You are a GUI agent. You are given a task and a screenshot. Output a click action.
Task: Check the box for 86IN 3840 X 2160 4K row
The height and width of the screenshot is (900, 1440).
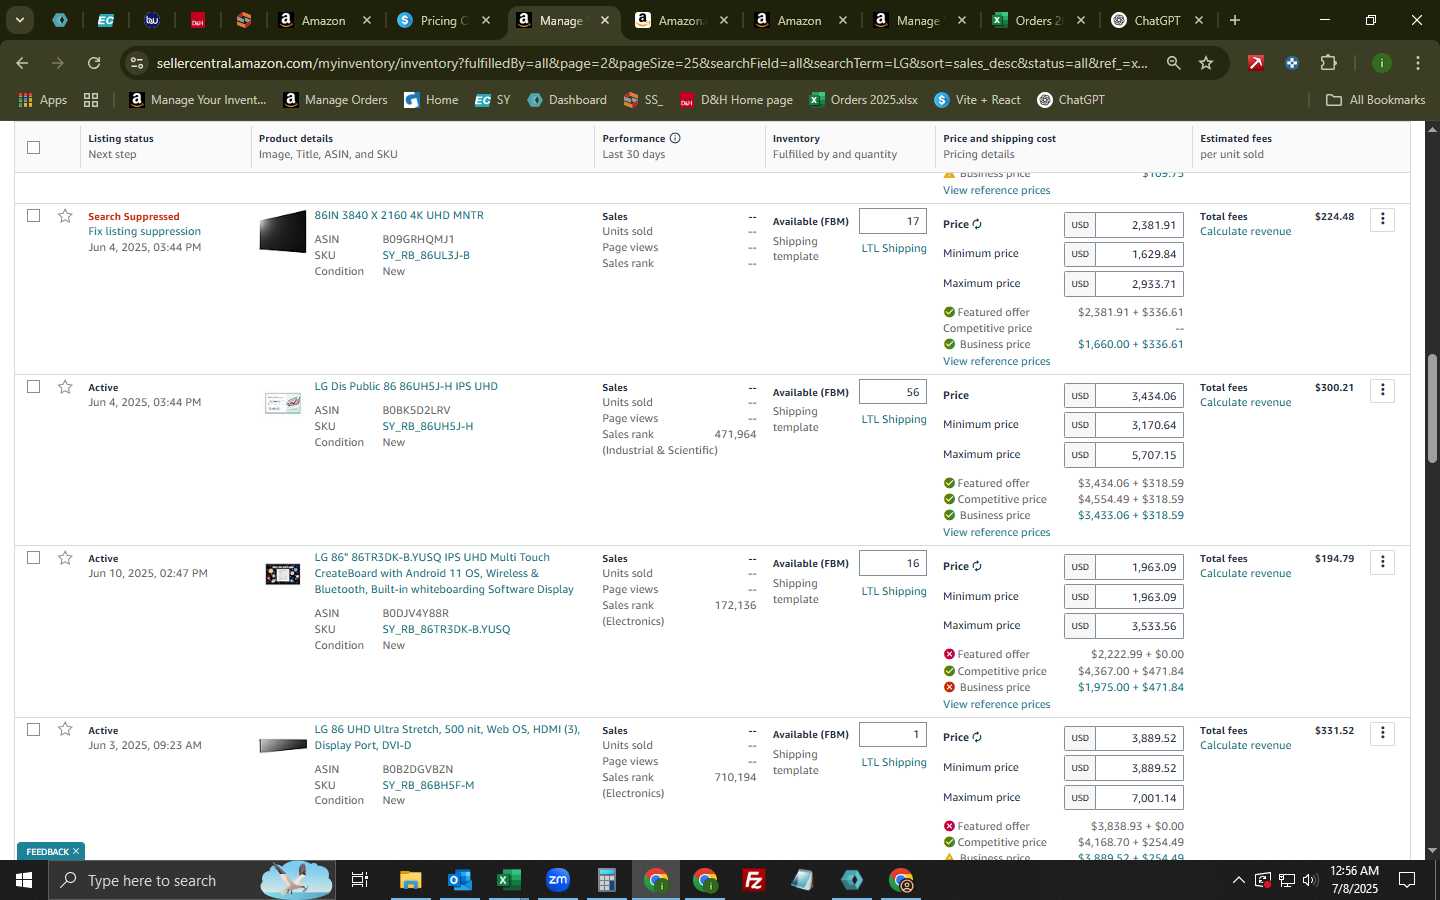[x=33, y=216]
